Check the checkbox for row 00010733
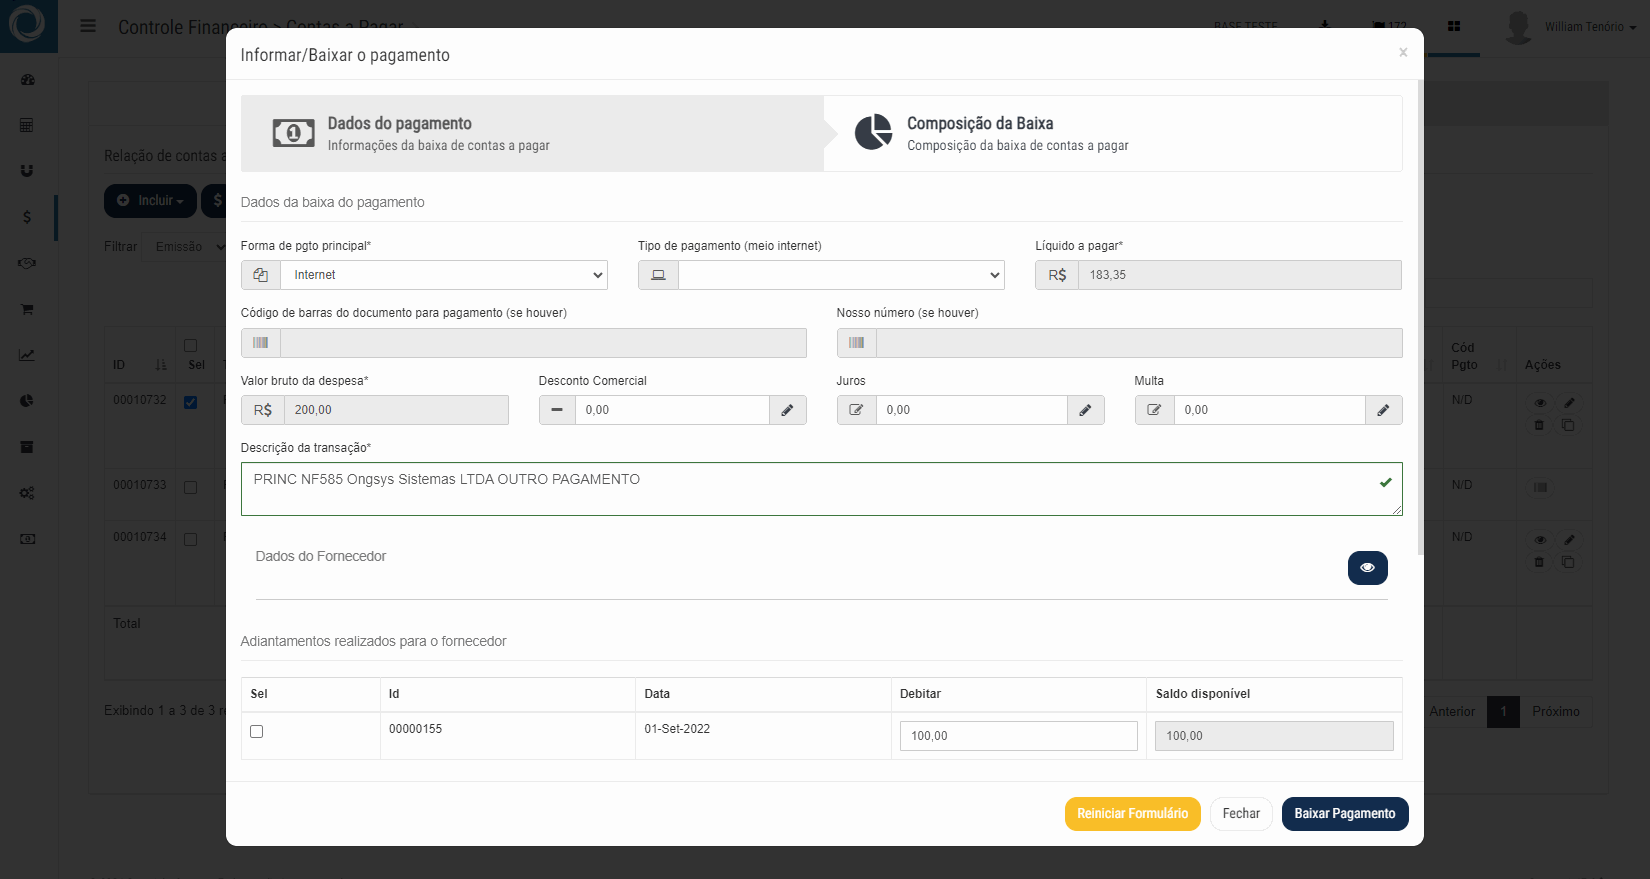The image size is (1650, 879). point(190,487)
